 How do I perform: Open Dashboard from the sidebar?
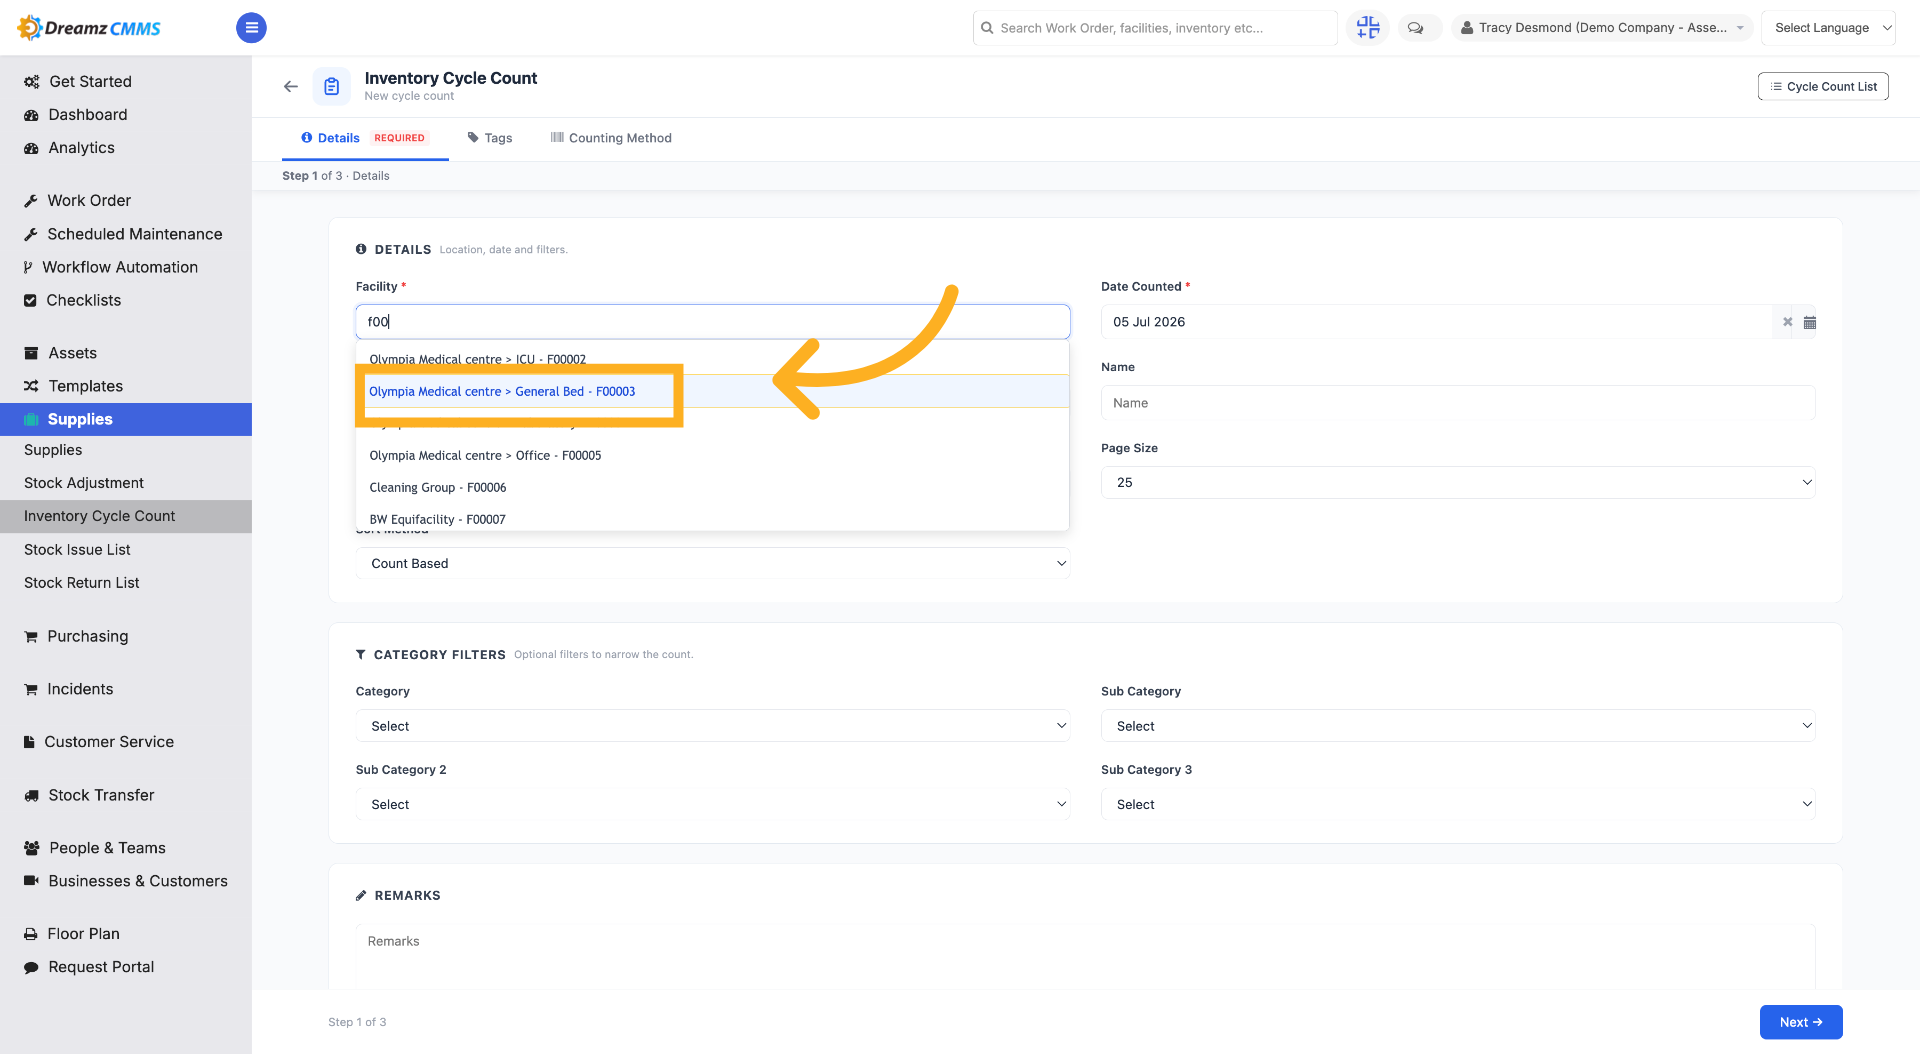click(x=87, y=115)
